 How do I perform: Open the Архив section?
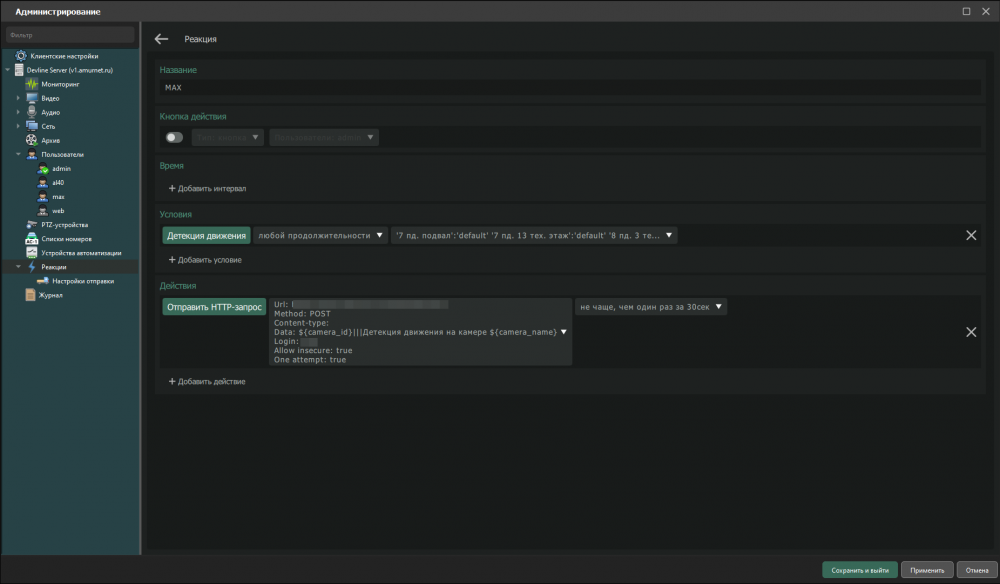click(50, 140)
